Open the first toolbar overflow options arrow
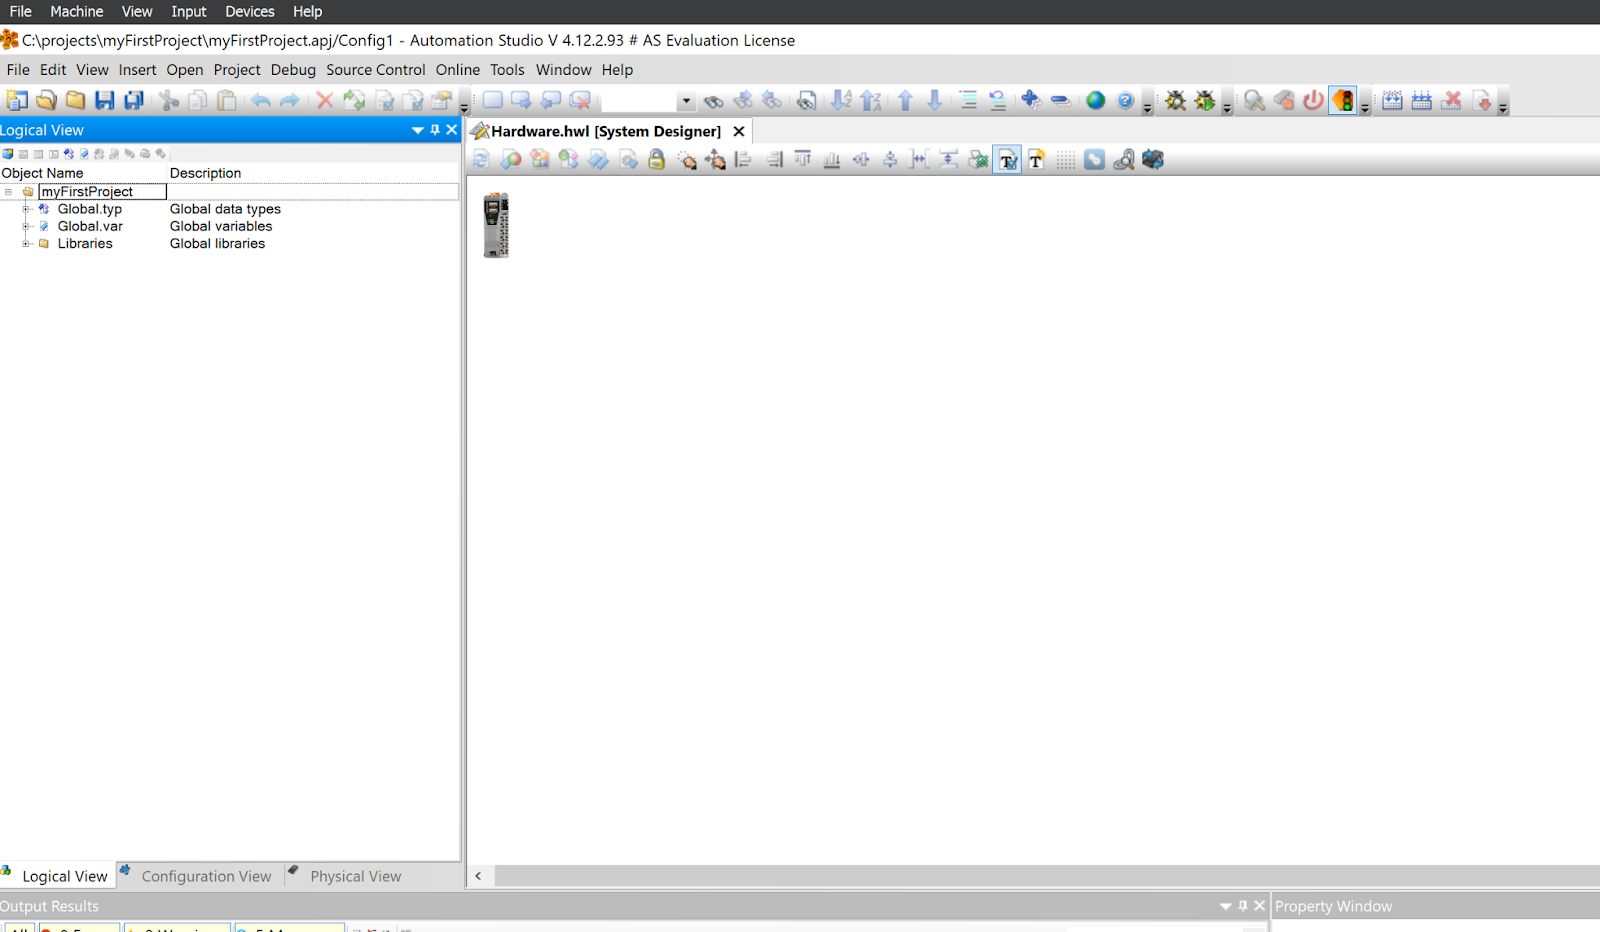 [464, 107]
